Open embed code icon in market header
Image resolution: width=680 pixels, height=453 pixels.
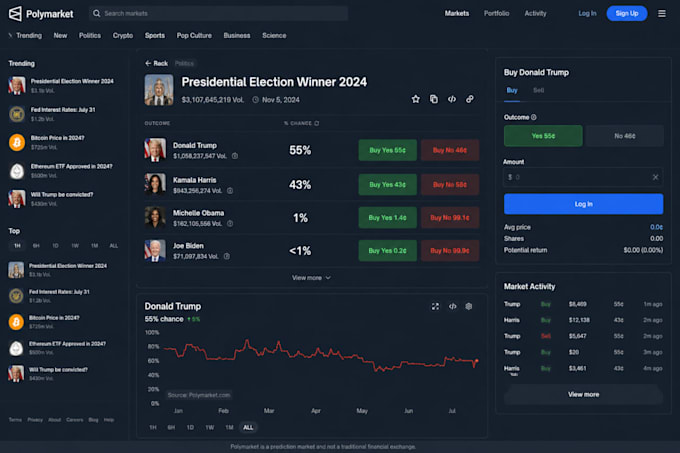point(452,99)
